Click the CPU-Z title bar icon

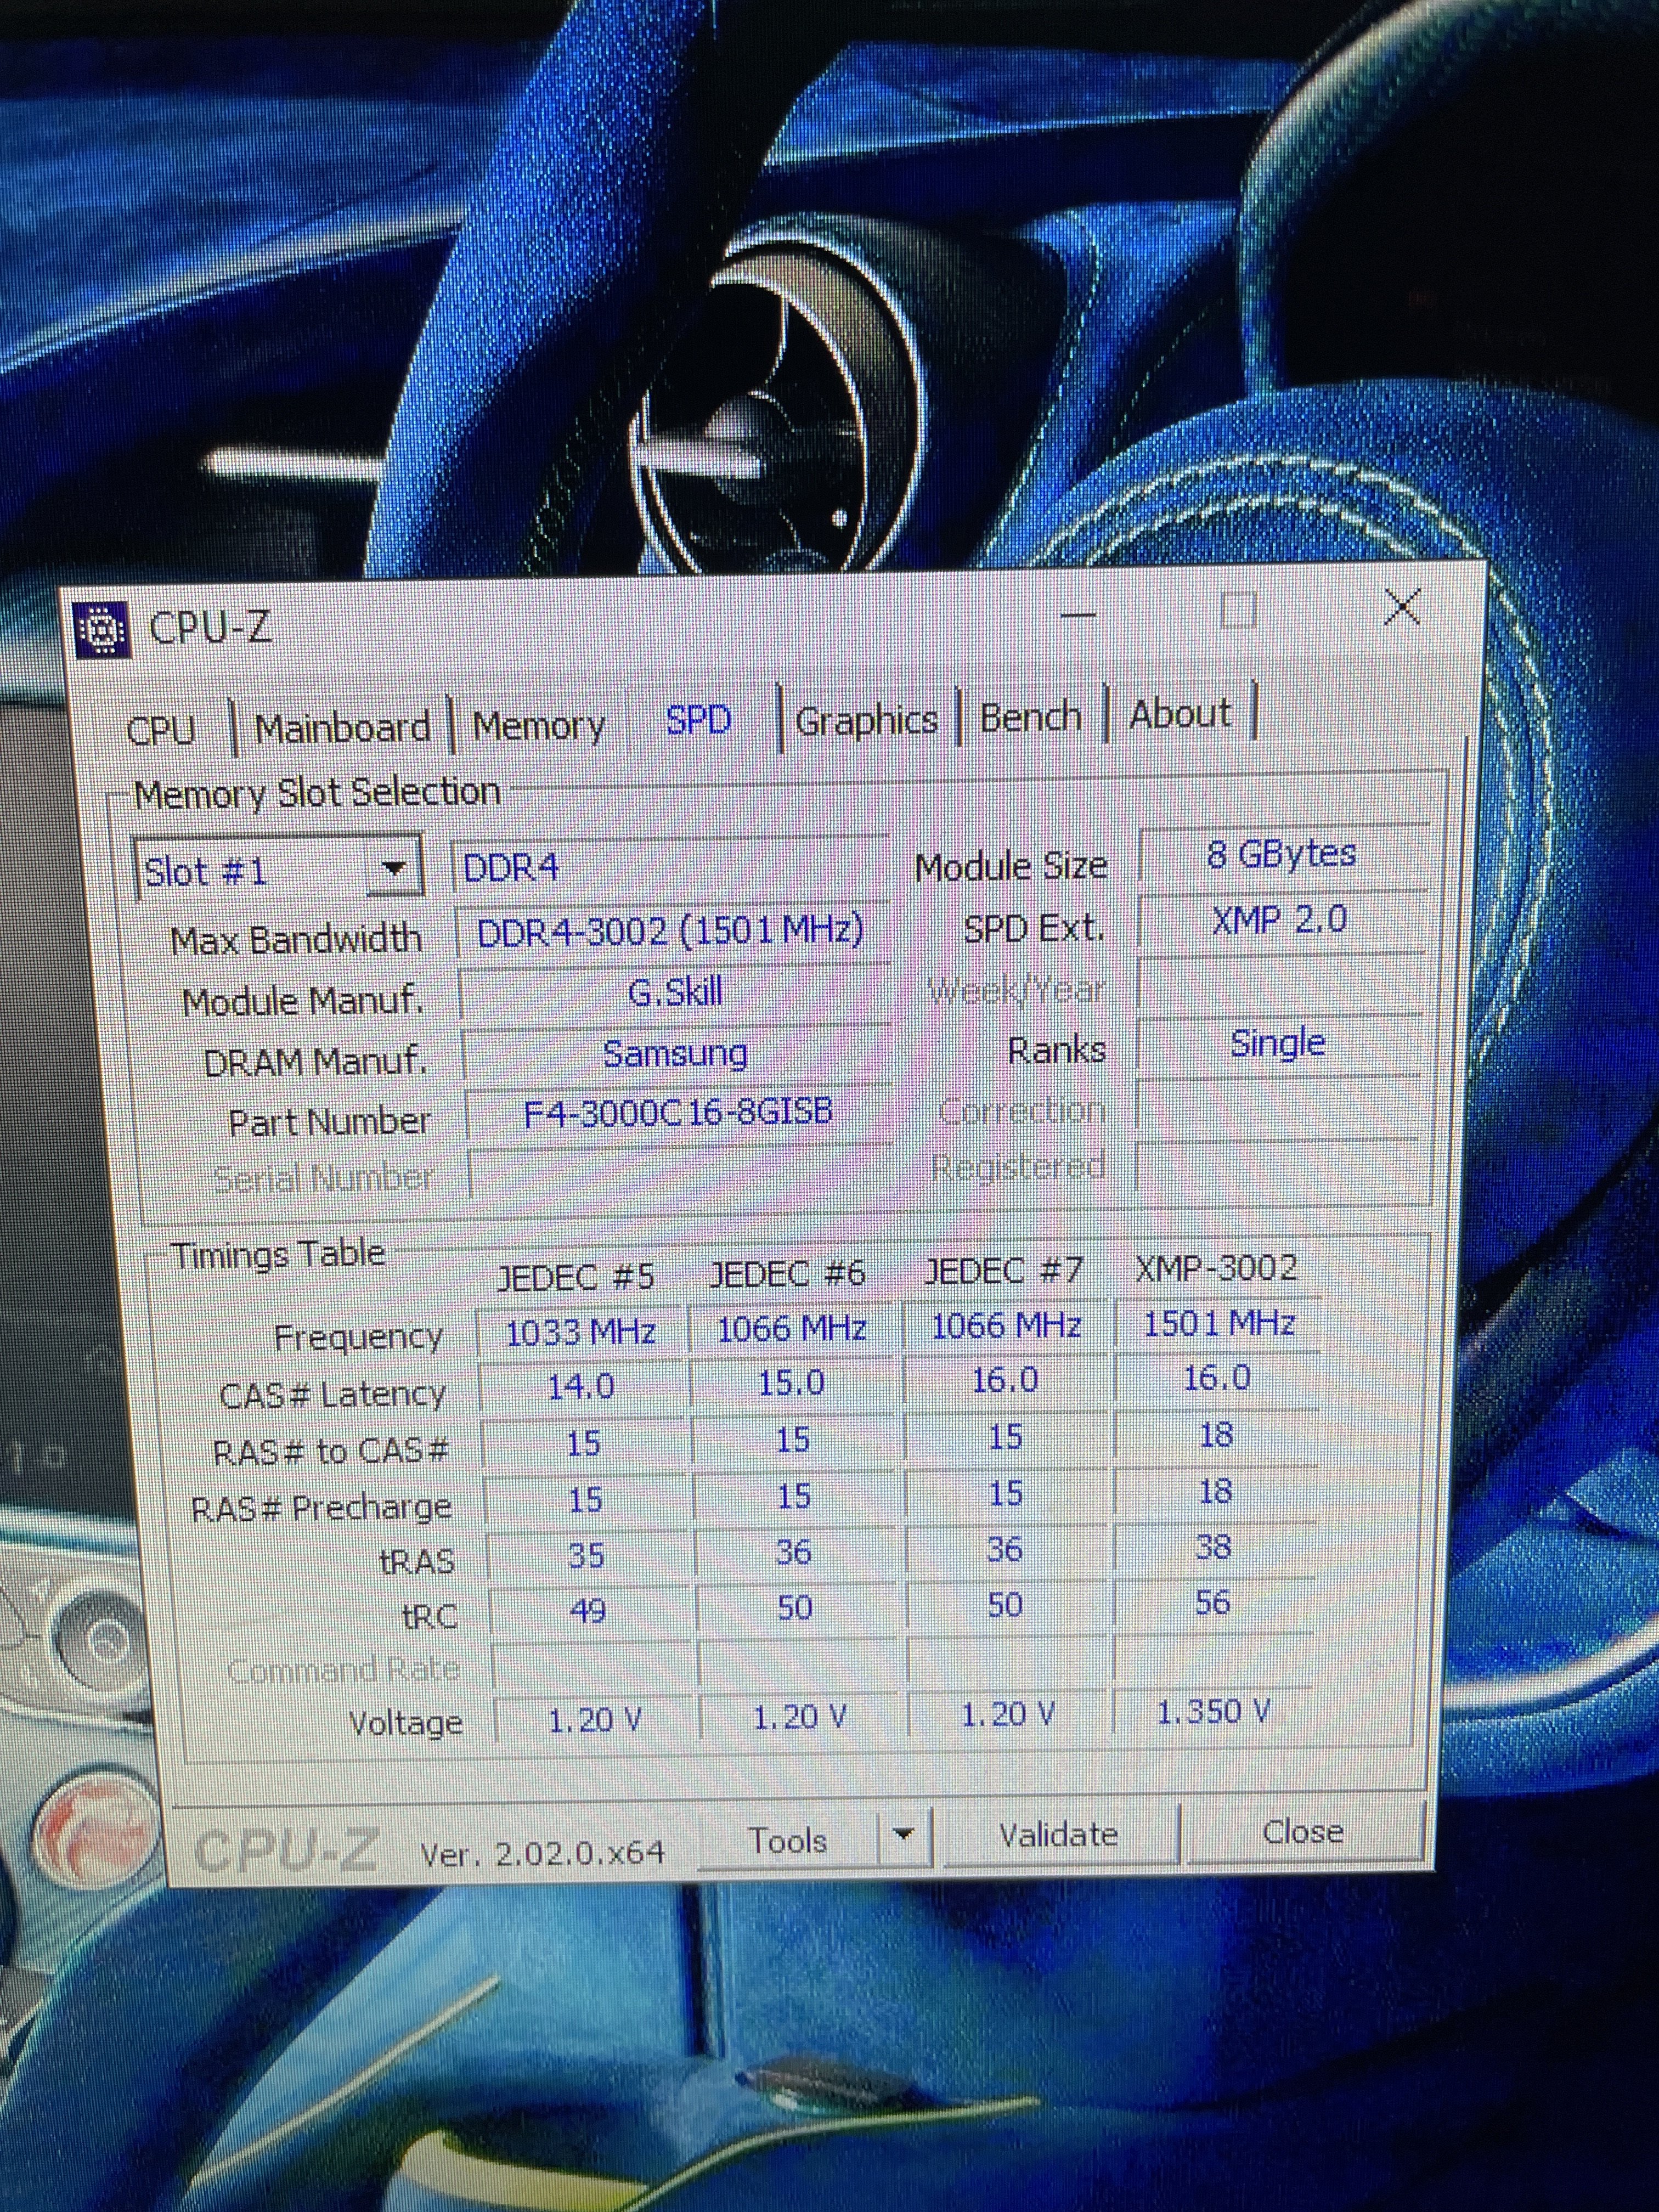point(102,630)
